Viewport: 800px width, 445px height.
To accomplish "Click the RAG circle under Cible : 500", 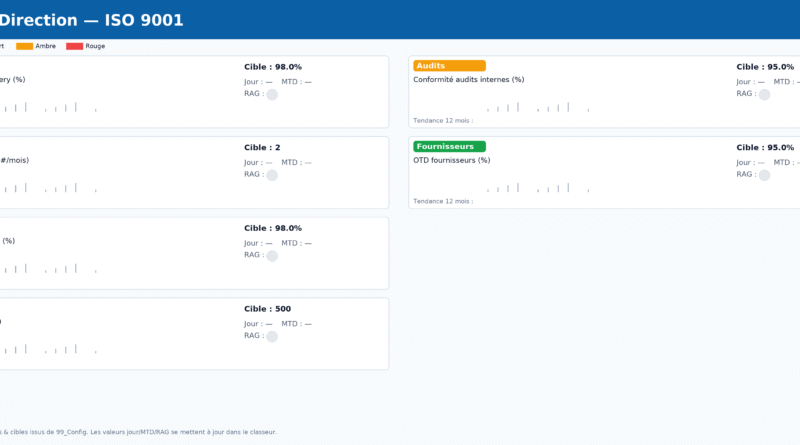I will [x=271, y=337].
